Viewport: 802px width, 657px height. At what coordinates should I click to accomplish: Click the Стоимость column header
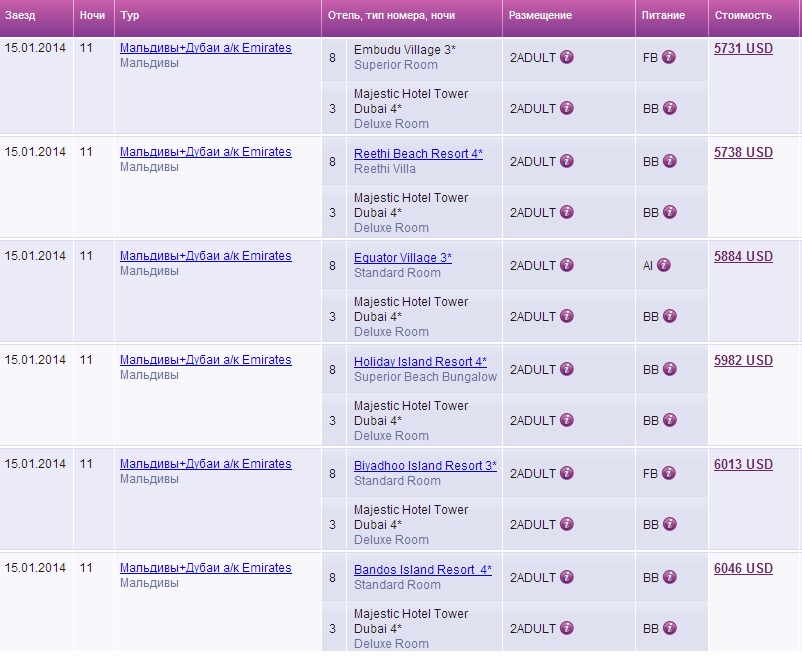tap(742, 16)
